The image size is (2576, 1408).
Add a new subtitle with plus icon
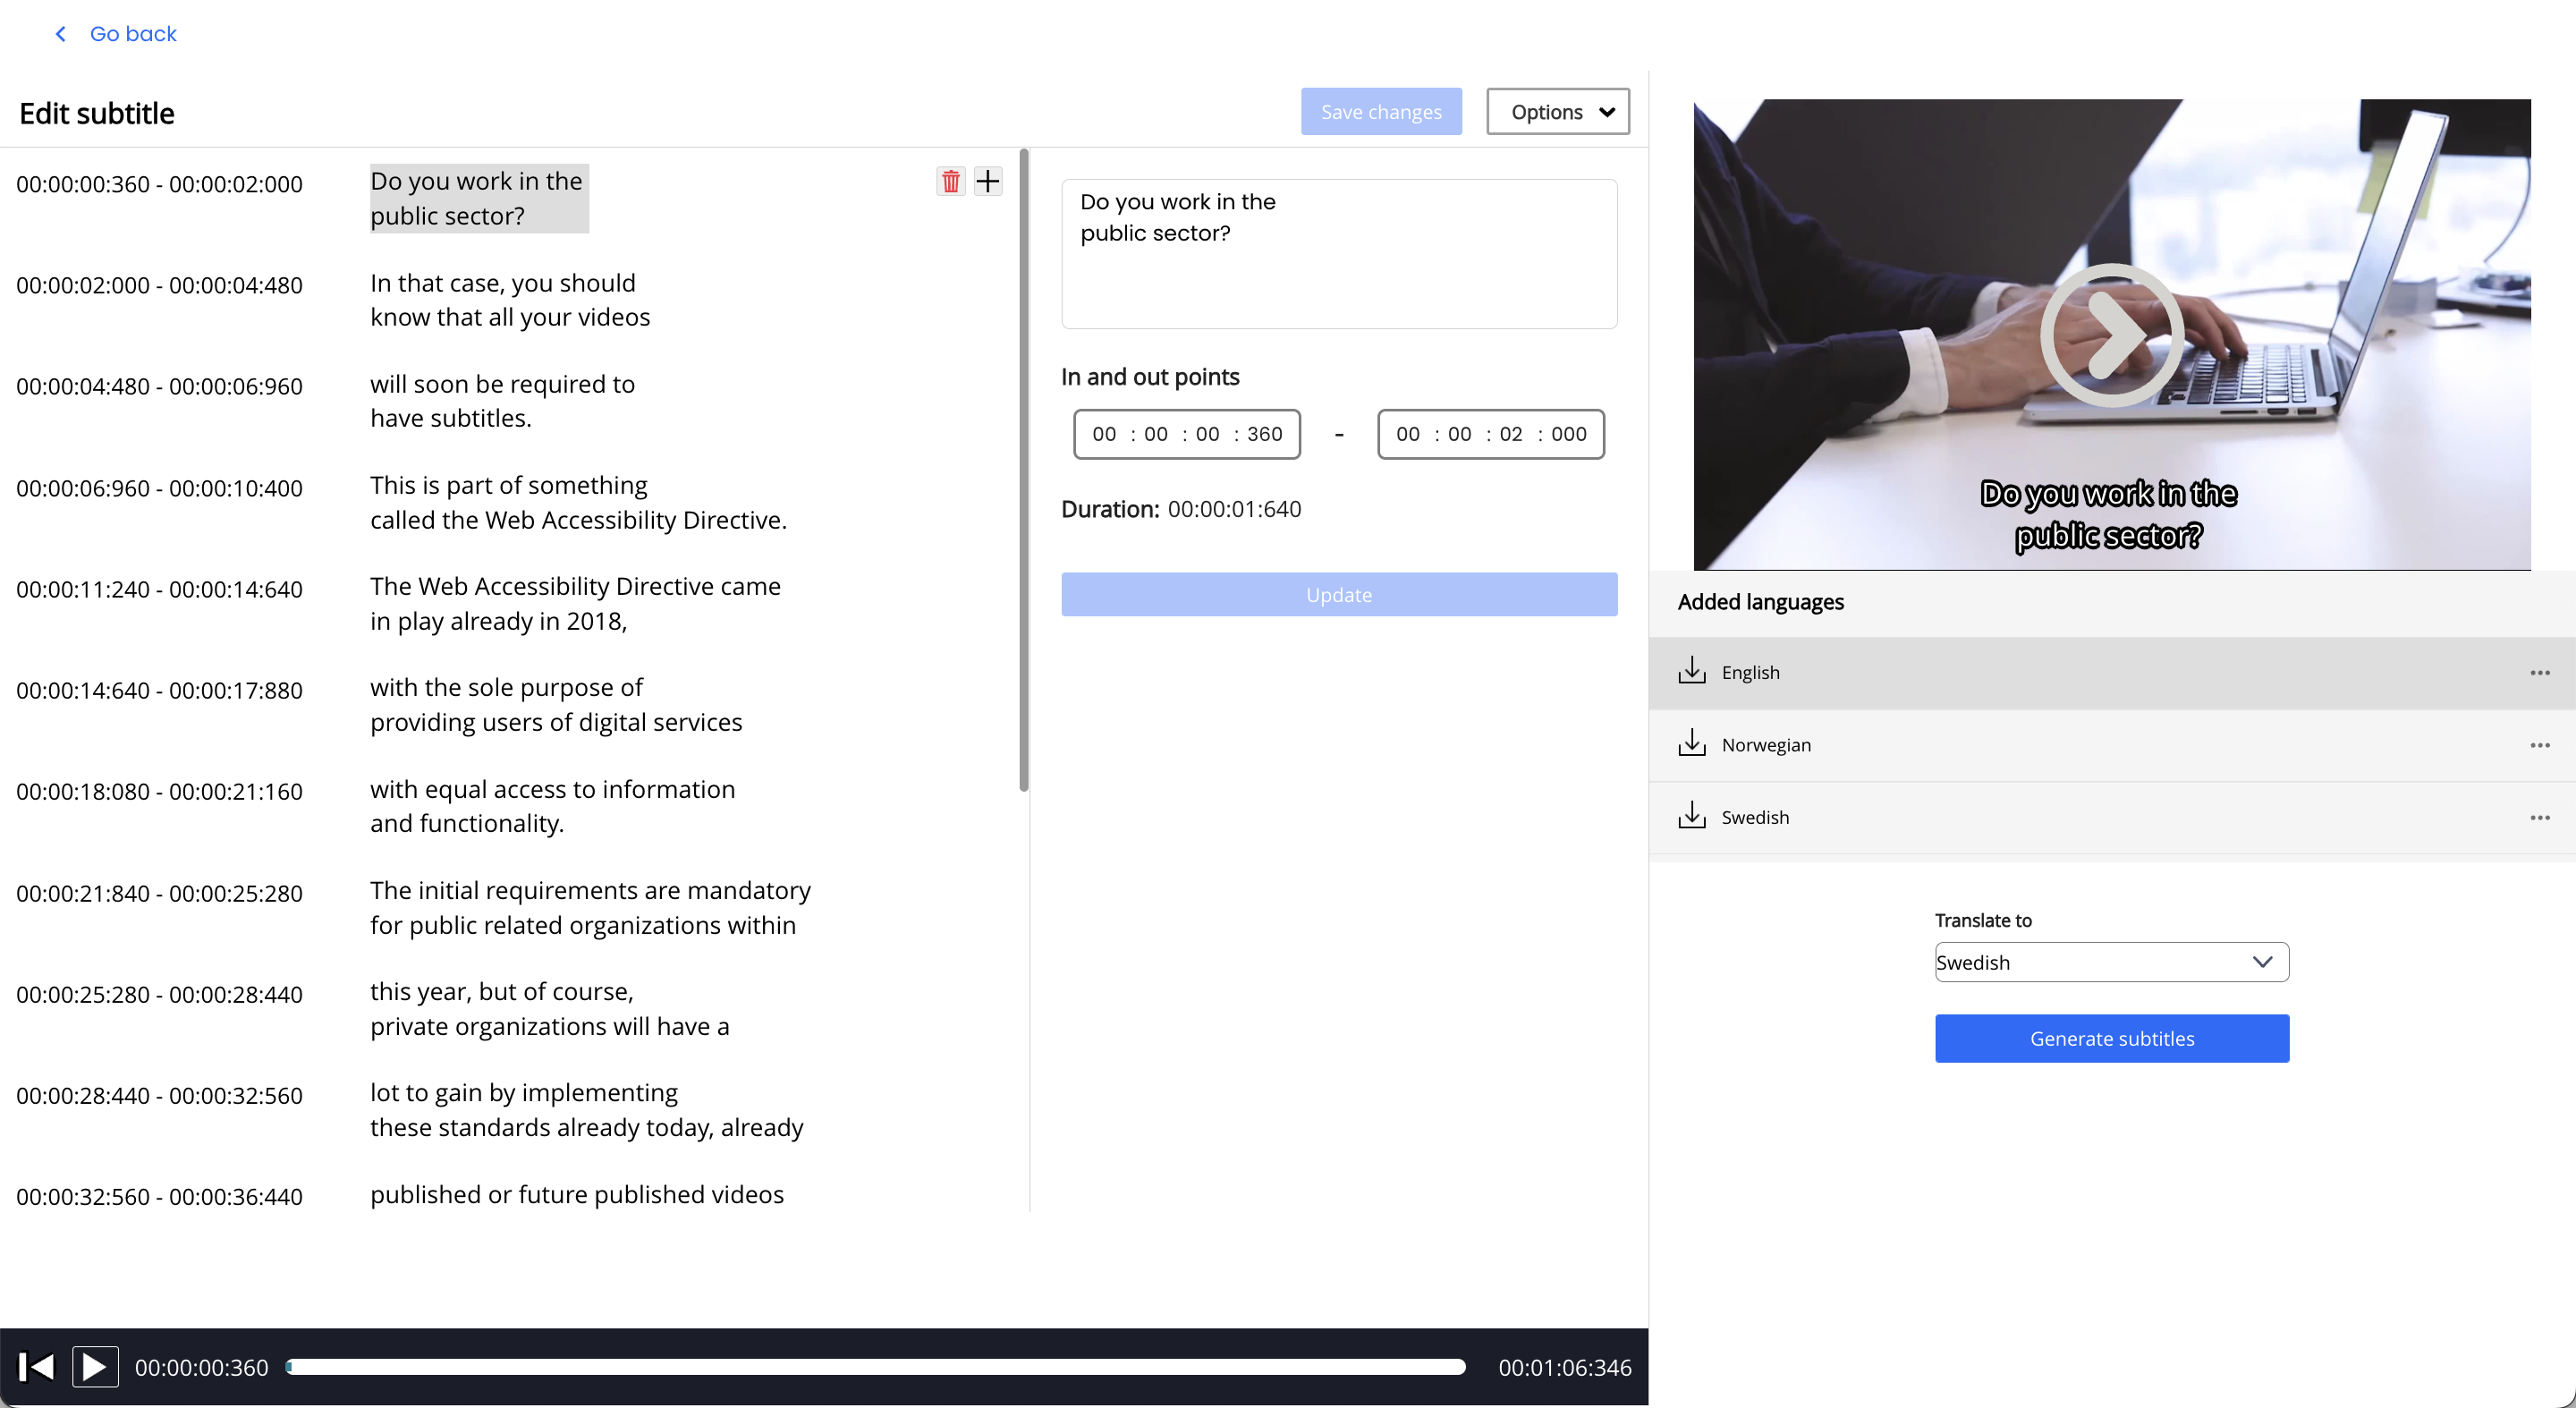[x=988, y=181]
